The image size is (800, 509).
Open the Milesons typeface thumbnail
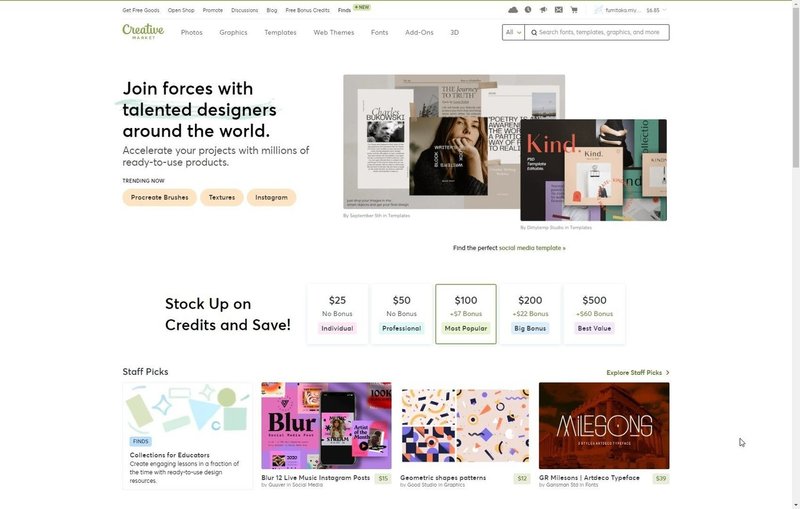click(x=604, y=425)
